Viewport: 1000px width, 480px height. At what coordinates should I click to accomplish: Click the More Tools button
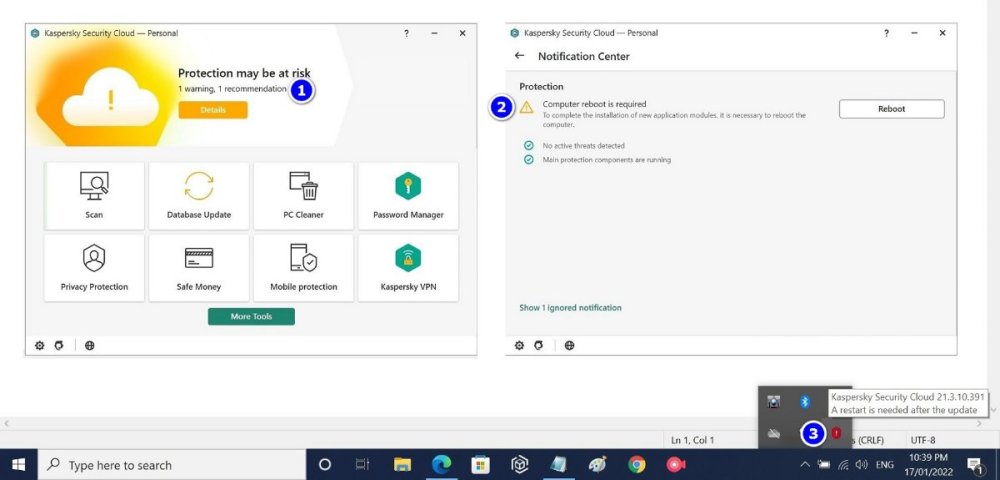point(251,316)
